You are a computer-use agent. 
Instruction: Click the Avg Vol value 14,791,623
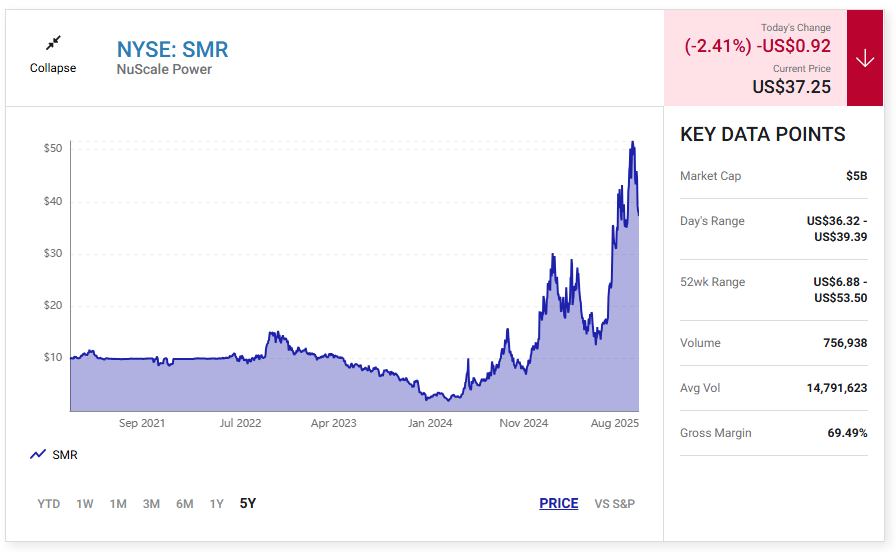(837, 388)
